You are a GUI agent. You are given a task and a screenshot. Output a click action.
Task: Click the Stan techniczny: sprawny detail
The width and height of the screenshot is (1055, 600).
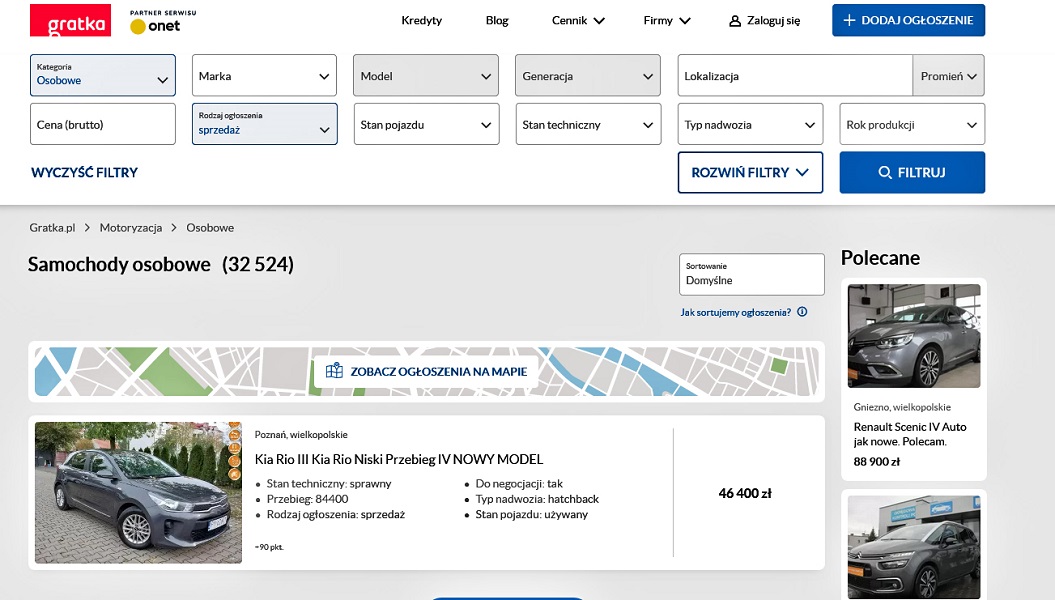pos(329,484)
